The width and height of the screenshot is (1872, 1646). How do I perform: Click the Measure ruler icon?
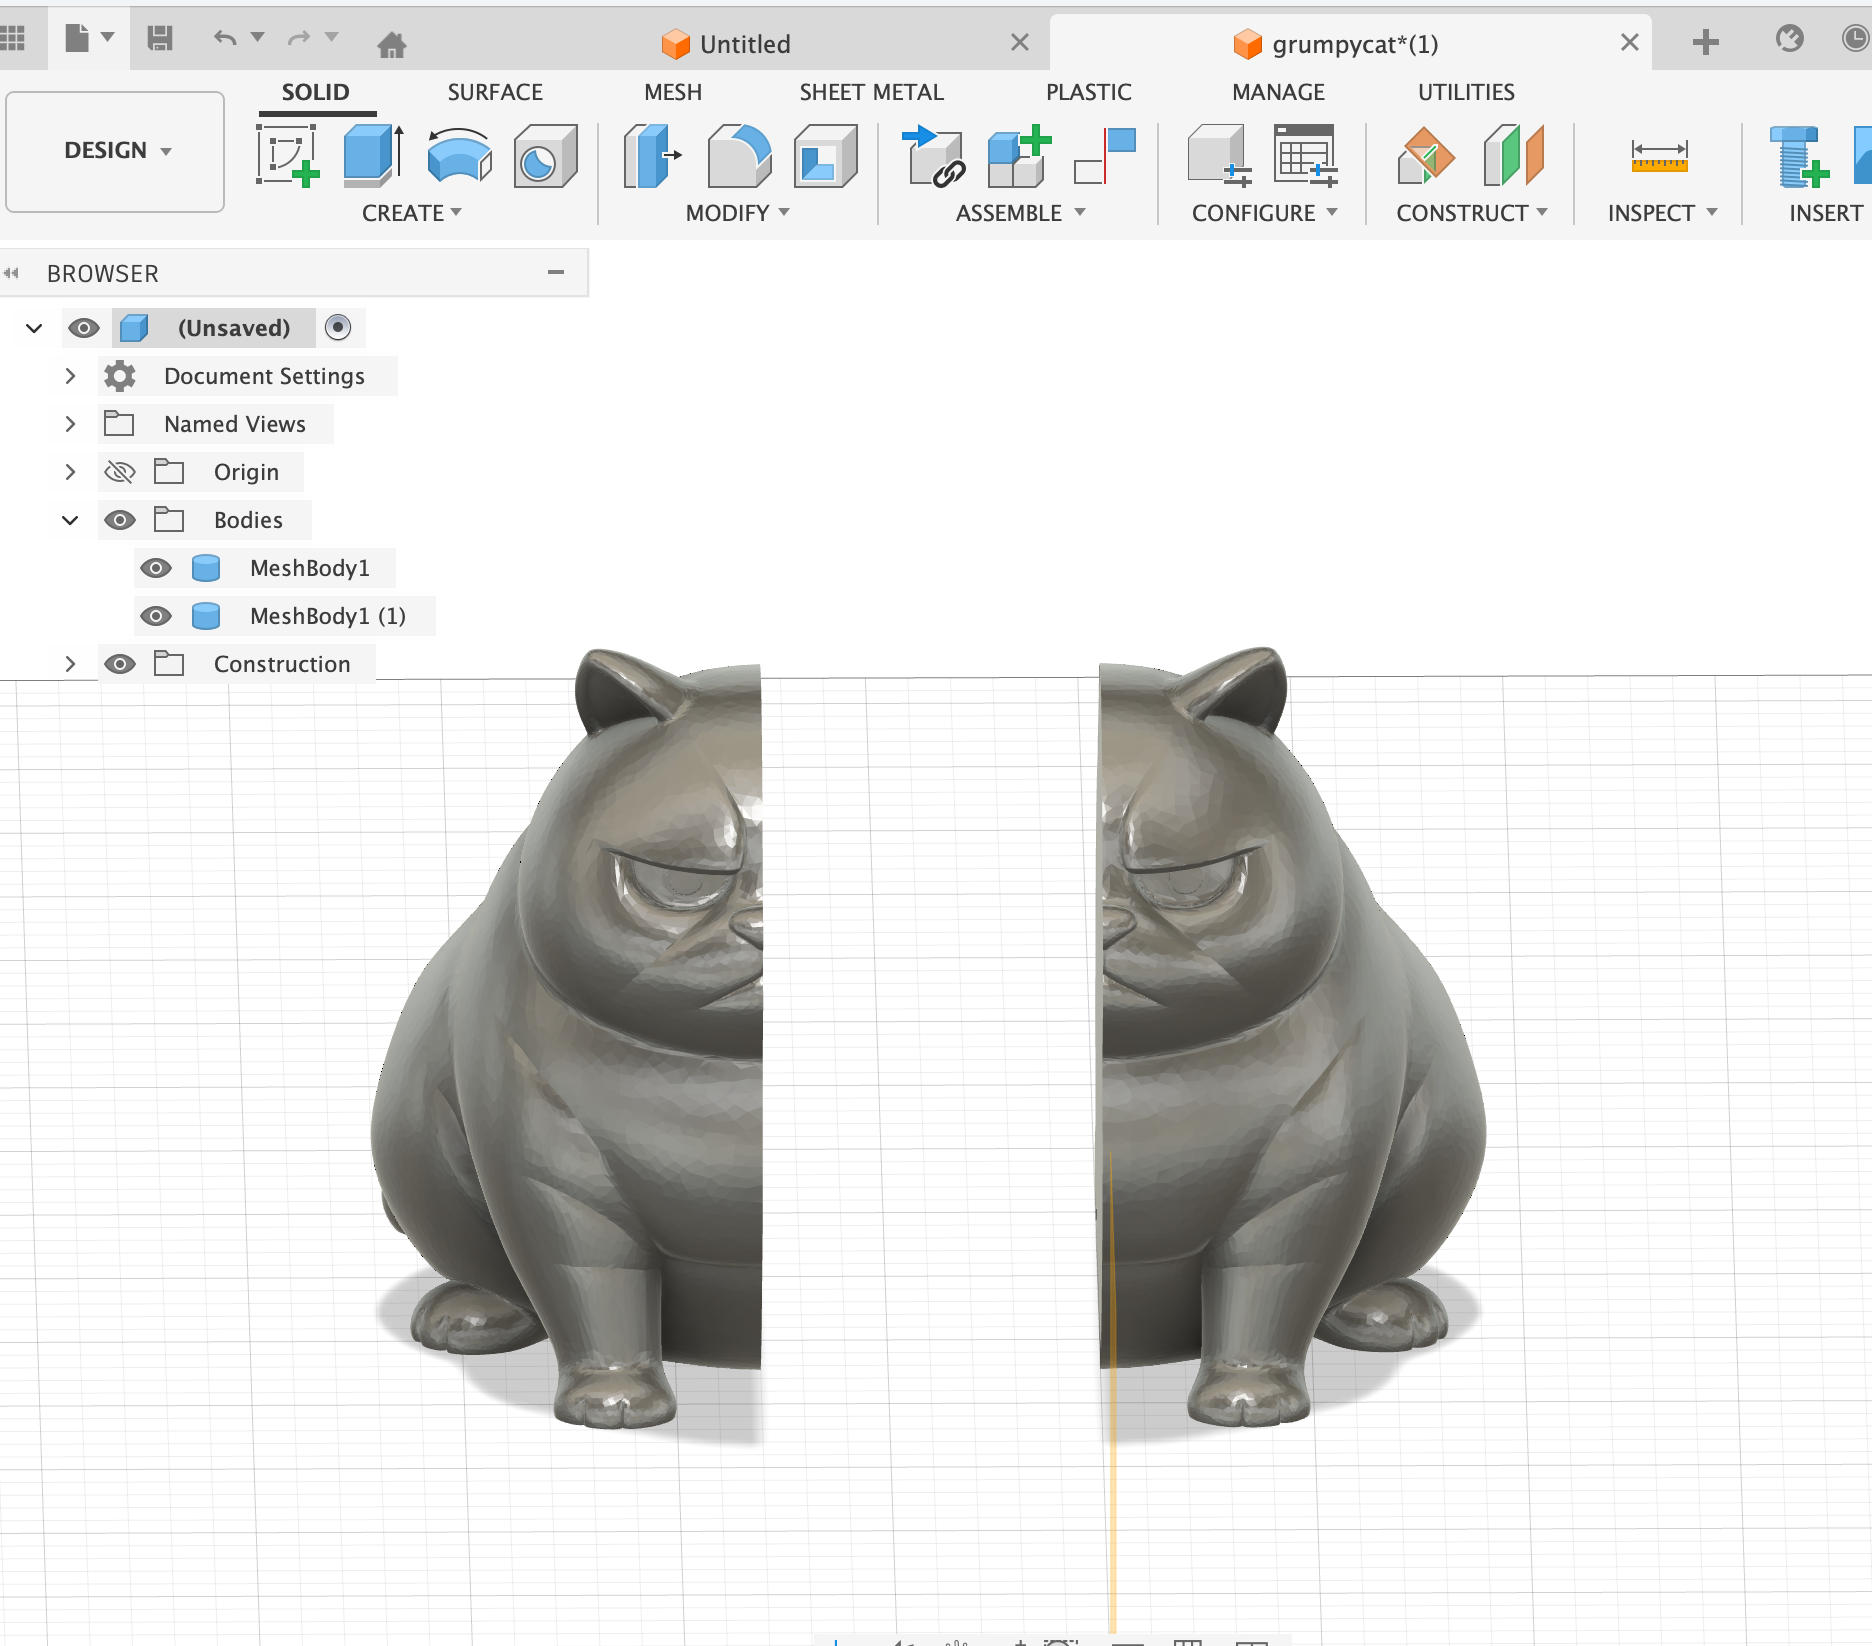coord(1659,156)
